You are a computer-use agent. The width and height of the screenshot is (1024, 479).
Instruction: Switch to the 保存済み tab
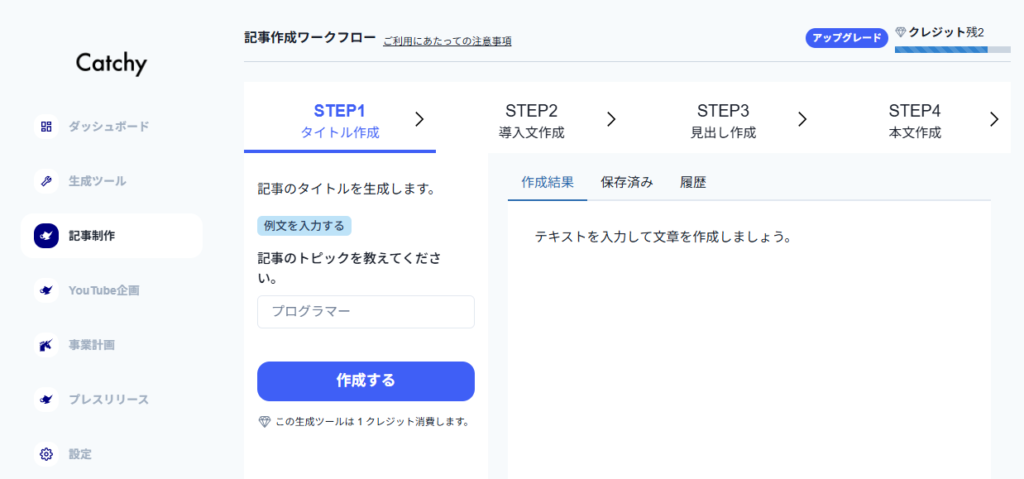627,182
